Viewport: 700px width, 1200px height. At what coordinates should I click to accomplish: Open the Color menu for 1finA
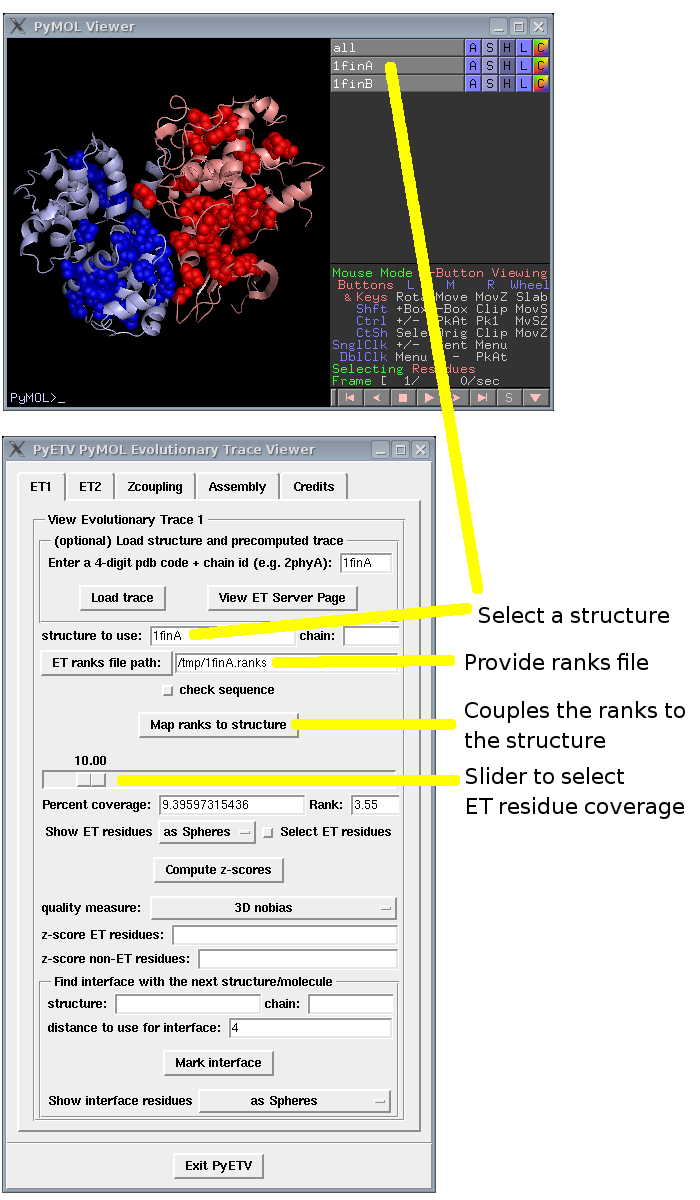[541, 66]
